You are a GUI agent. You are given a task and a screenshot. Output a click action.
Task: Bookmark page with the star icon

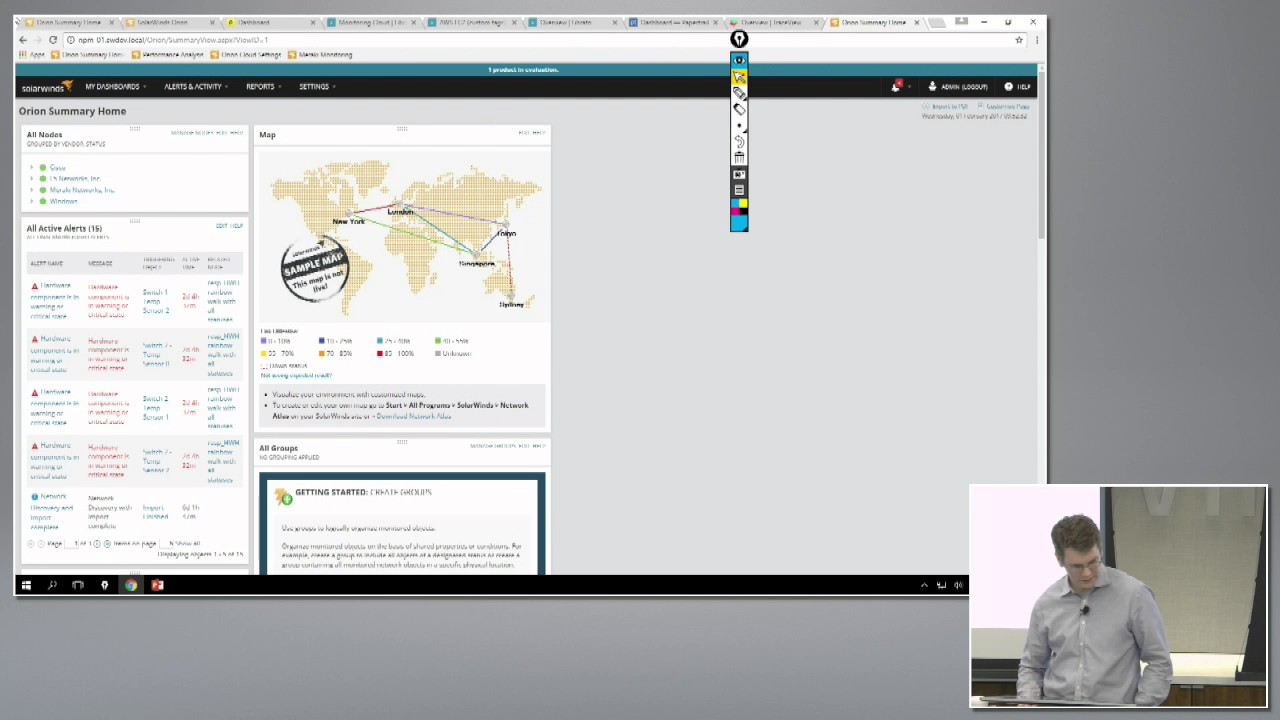(x=1019, y=40)
